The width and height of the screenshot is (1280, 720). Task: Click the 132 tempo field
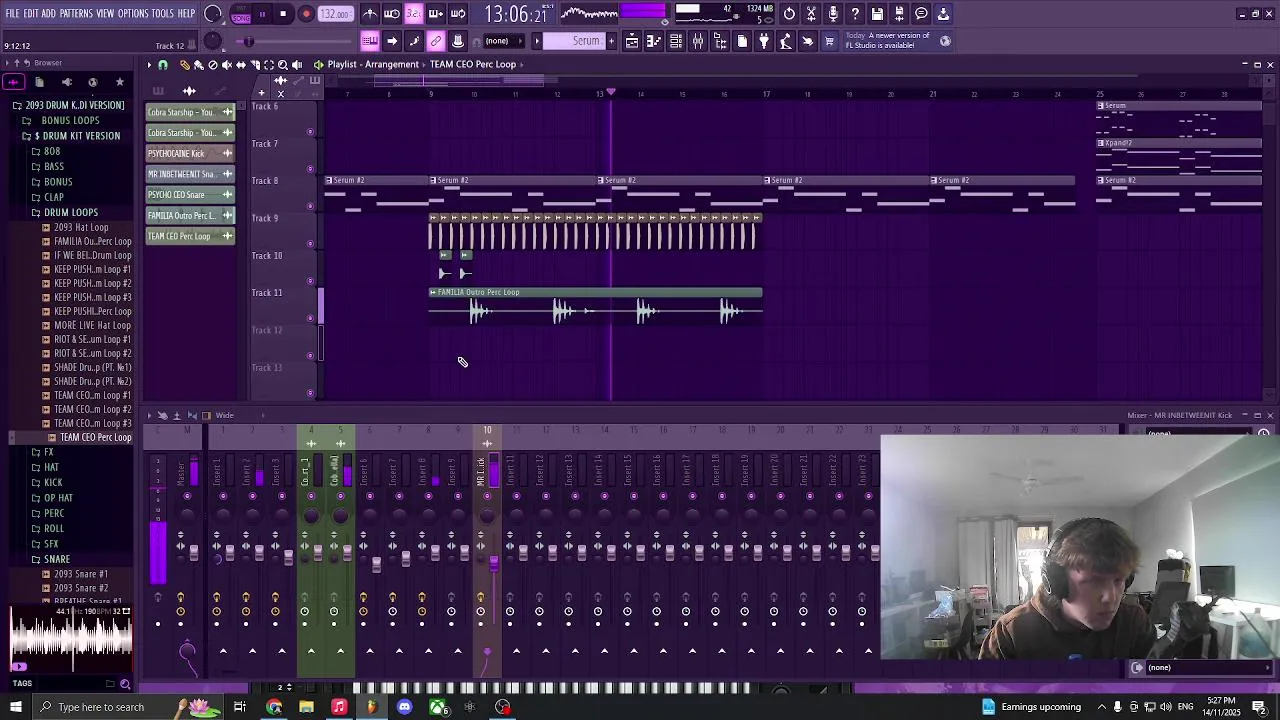click(335, 14)
